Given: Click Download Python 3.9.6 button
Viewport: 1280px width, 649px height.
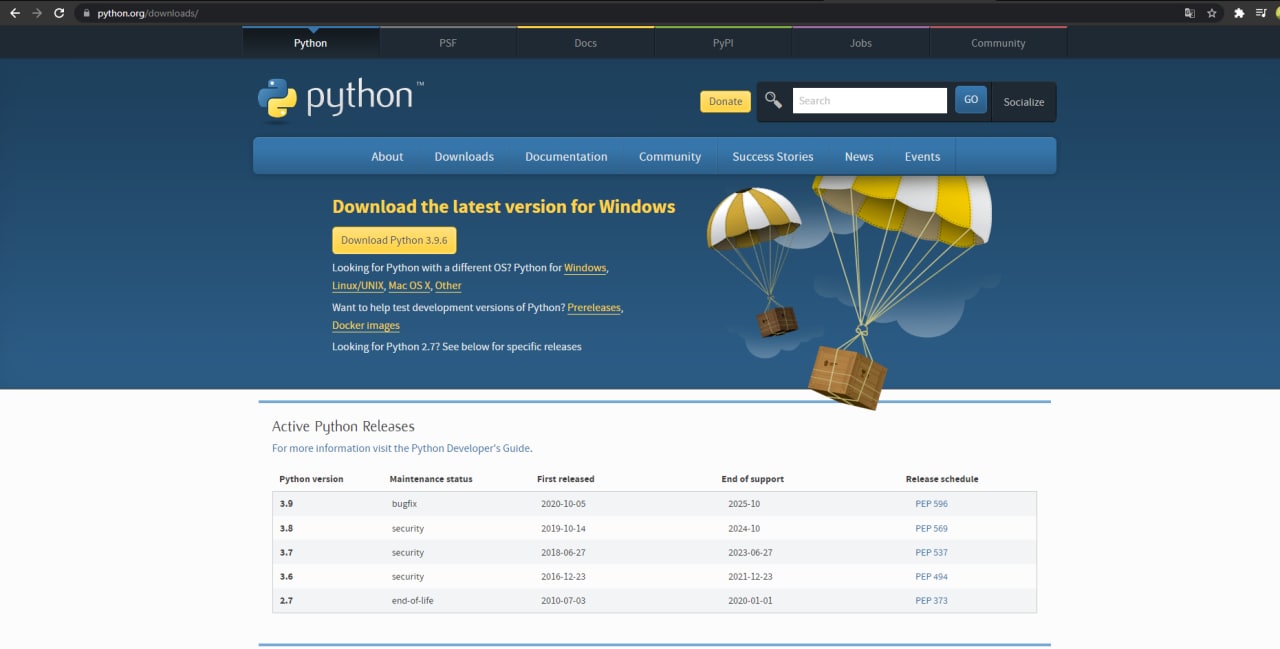Looking at the screenshot, I should coord(394,240).
